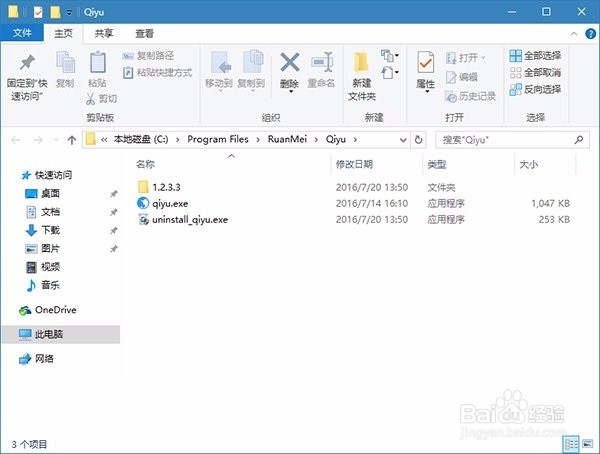This screenshot has width=600, height=454.
Task: Click the Refresh button
Action: 419,140
